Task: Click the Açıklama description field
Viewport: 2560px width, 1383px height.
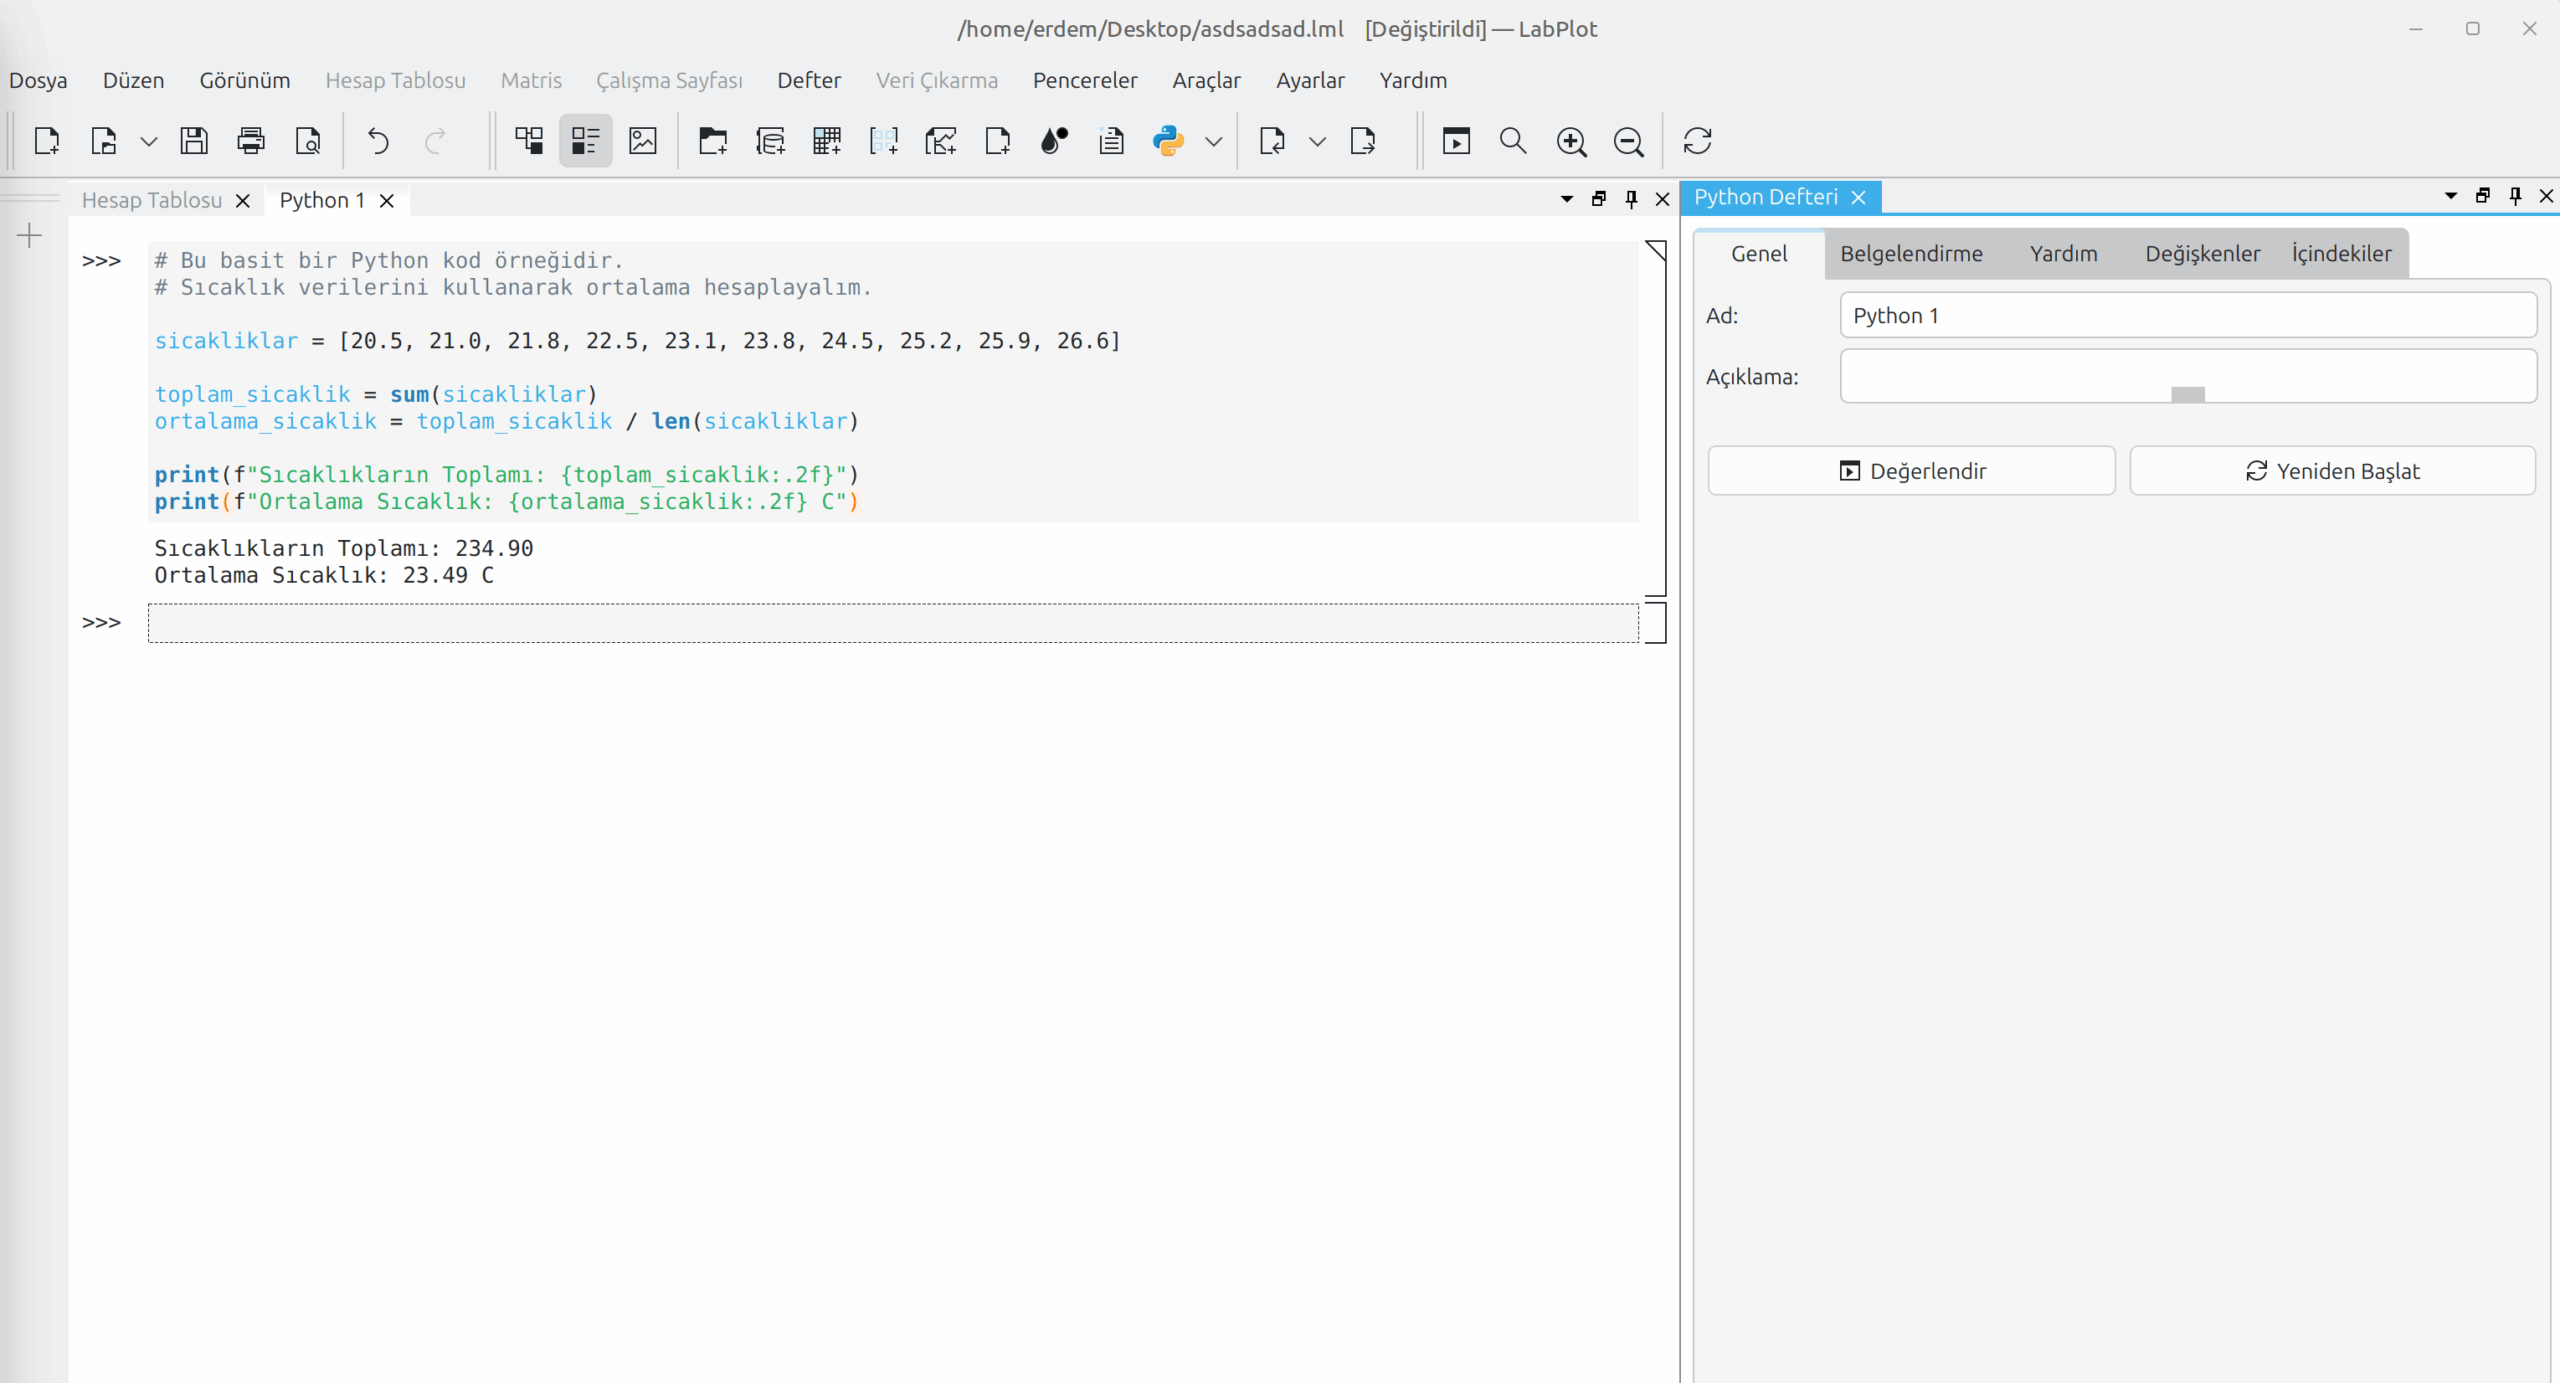Action: tap(2188, 377)
